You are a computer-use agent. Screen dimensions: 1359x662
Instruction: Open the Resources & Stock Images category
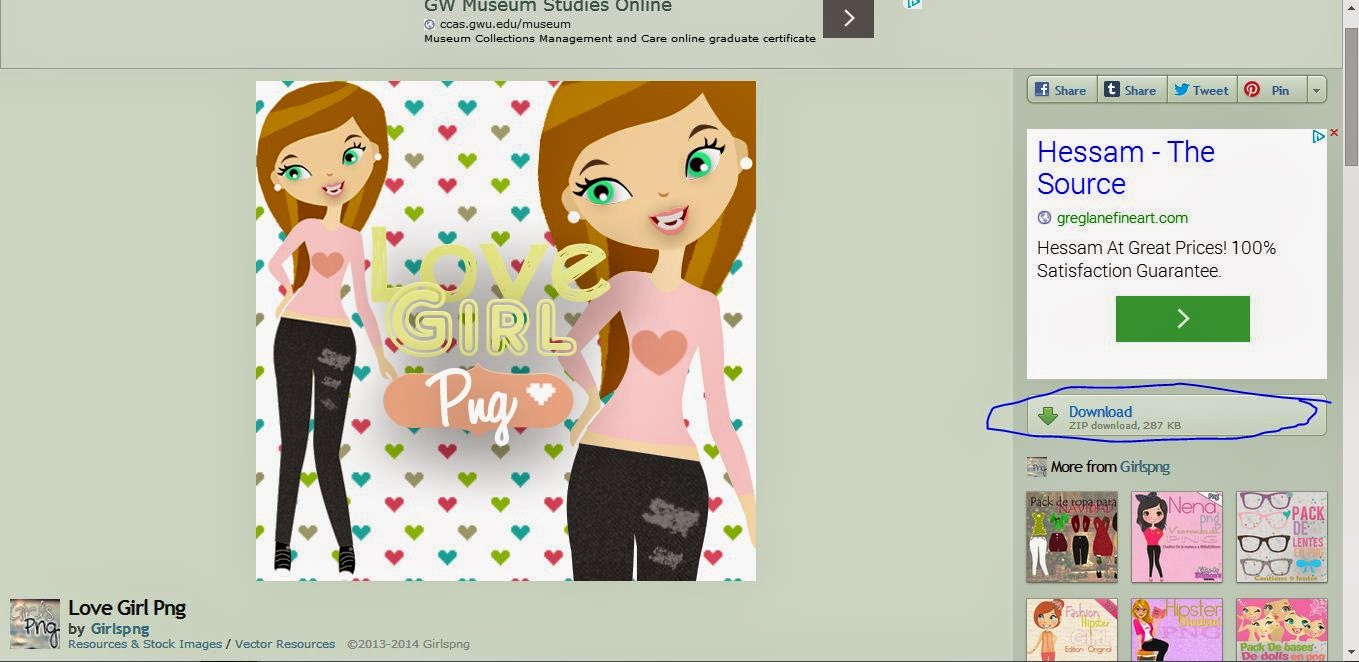pos(145,644)
